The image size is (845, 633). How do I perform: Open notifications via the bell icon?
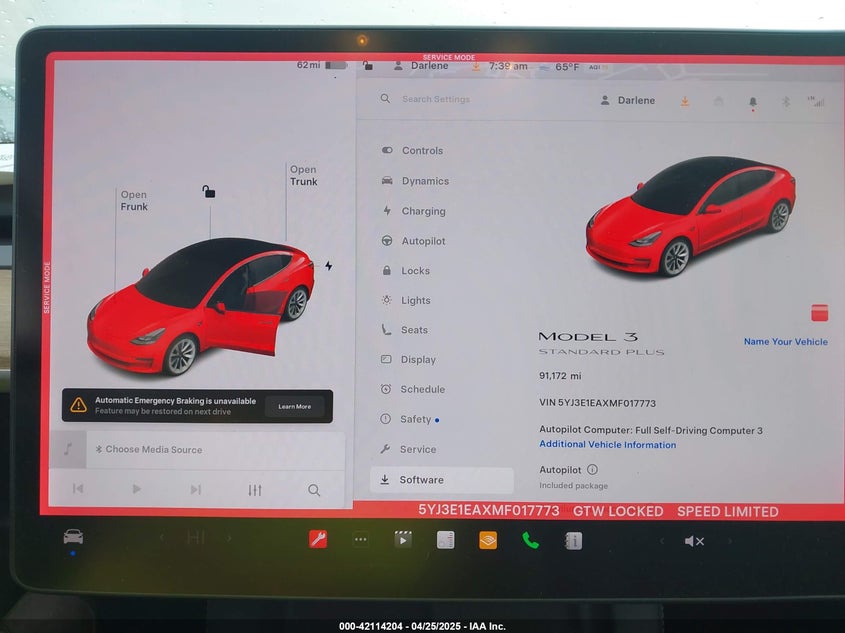coord(753,101)
